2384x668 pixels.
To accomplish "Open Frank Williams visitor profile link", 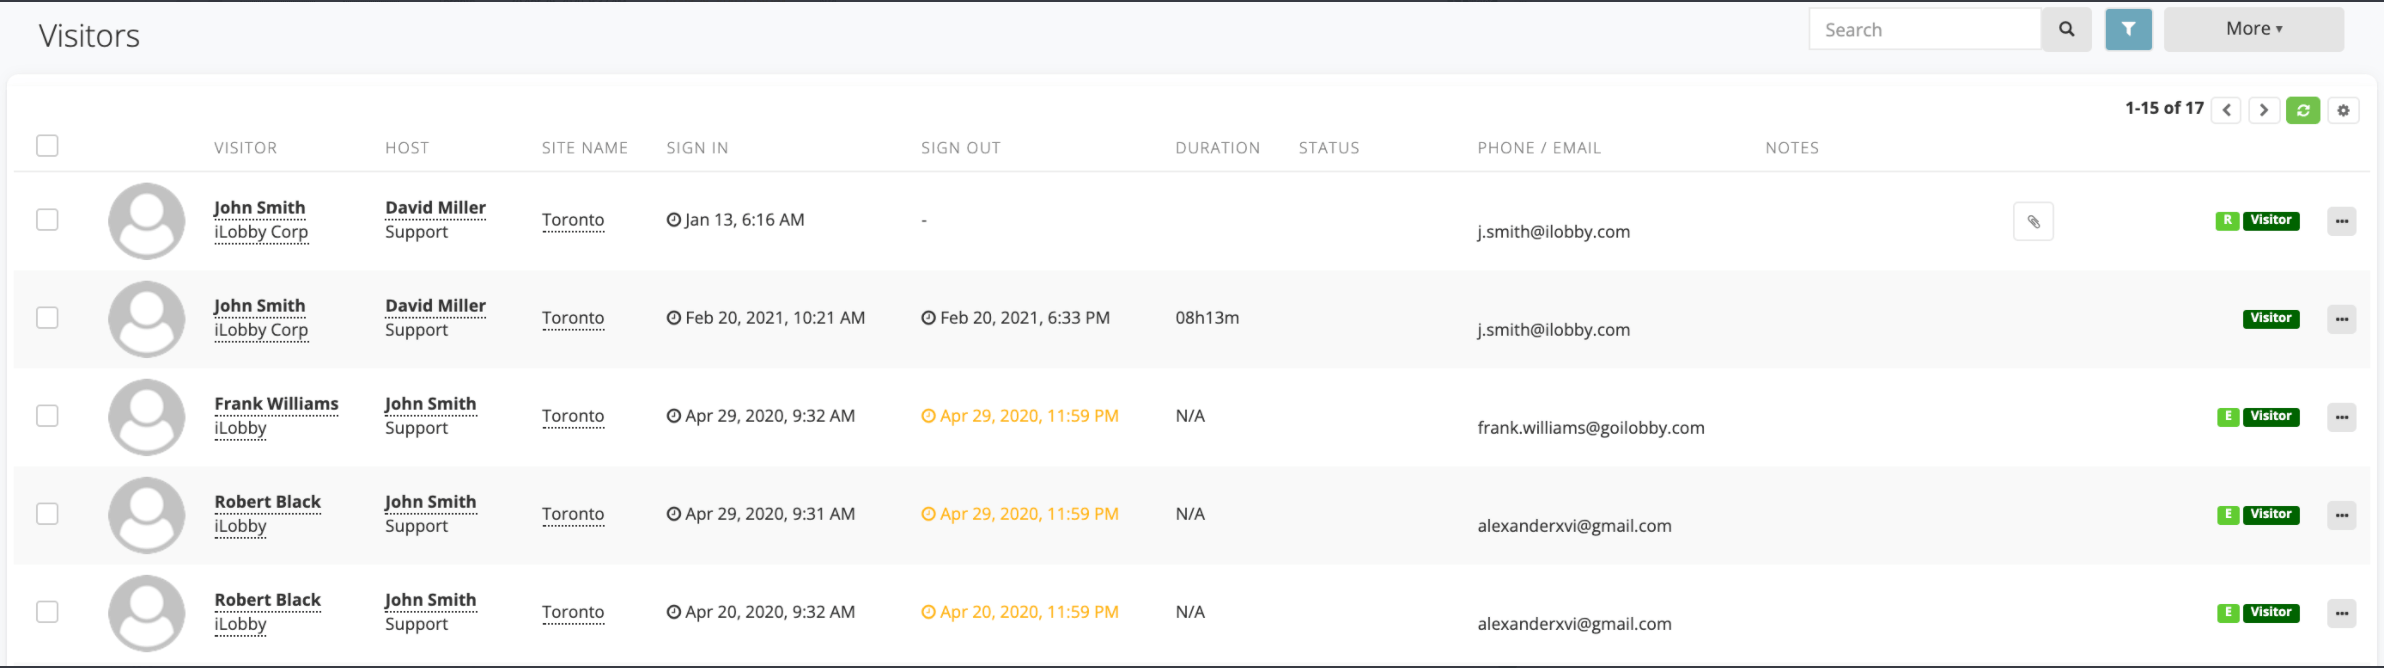I will (x=276, y=404).
